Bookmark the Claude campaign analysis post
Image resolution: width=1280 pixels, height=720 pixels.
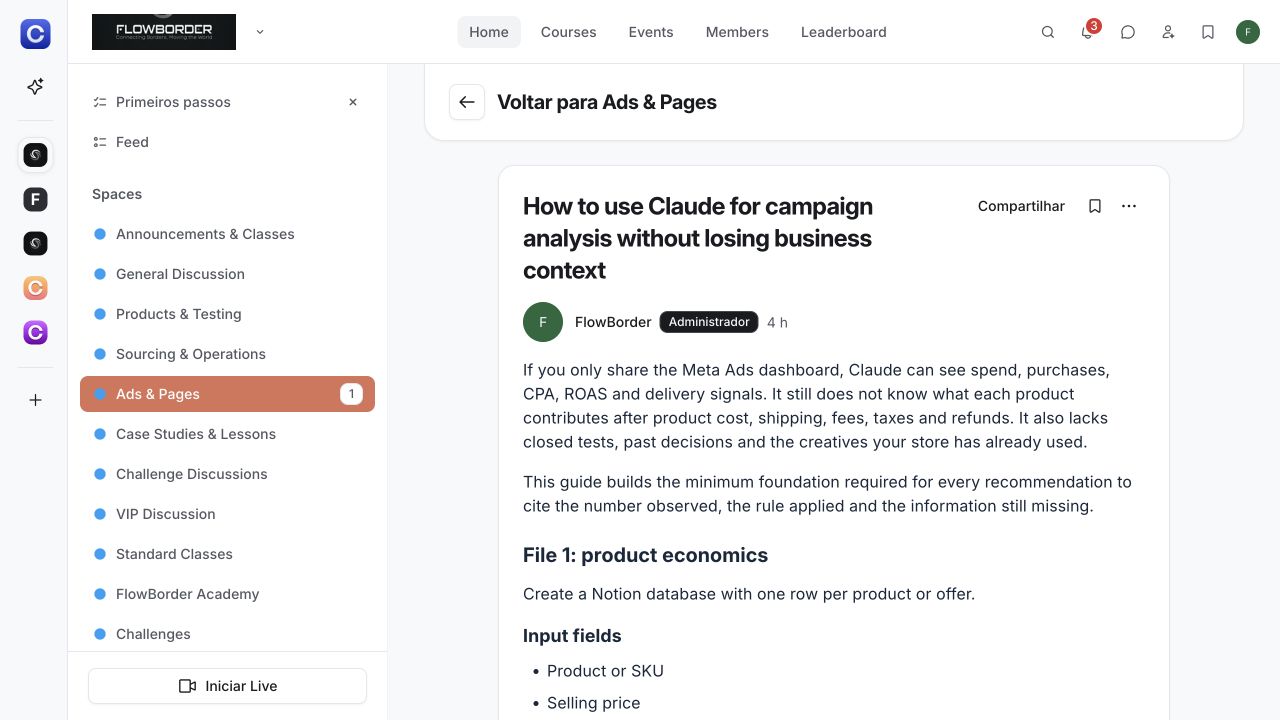click(1095, 206)
